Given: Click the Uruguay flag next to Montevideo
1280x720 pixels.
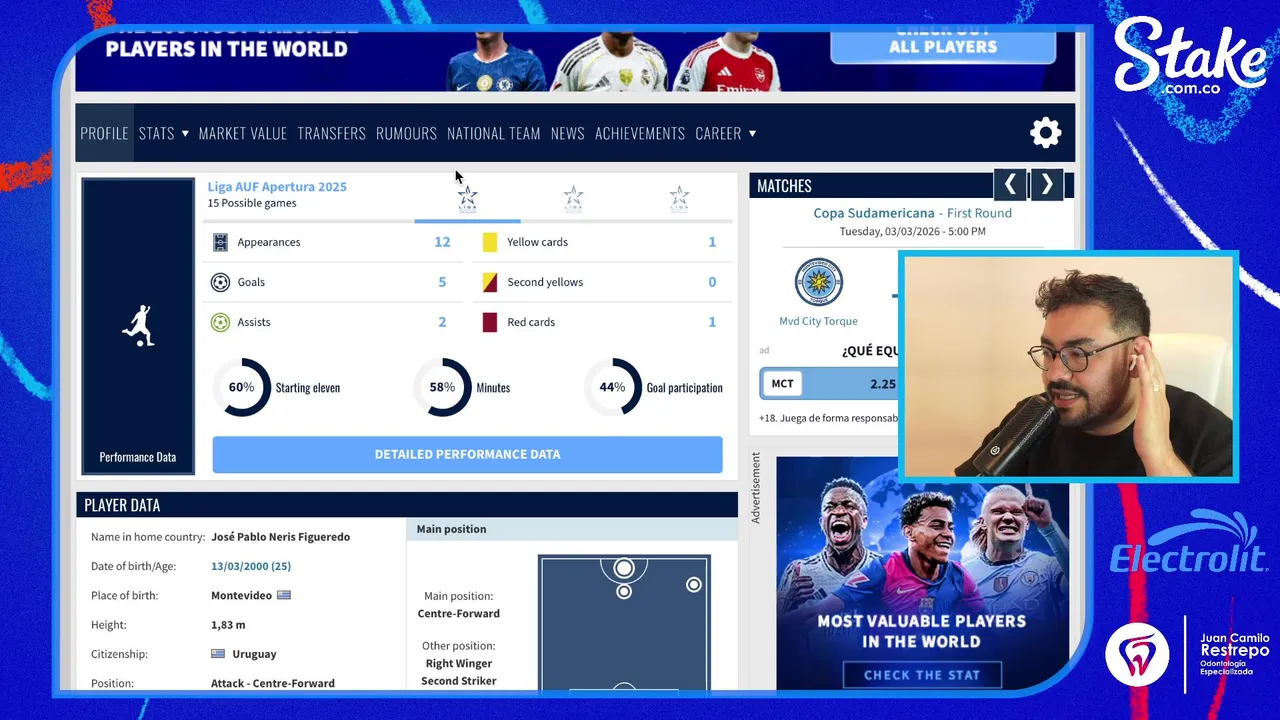Looking at the screenshot, I should pos(284,595).
